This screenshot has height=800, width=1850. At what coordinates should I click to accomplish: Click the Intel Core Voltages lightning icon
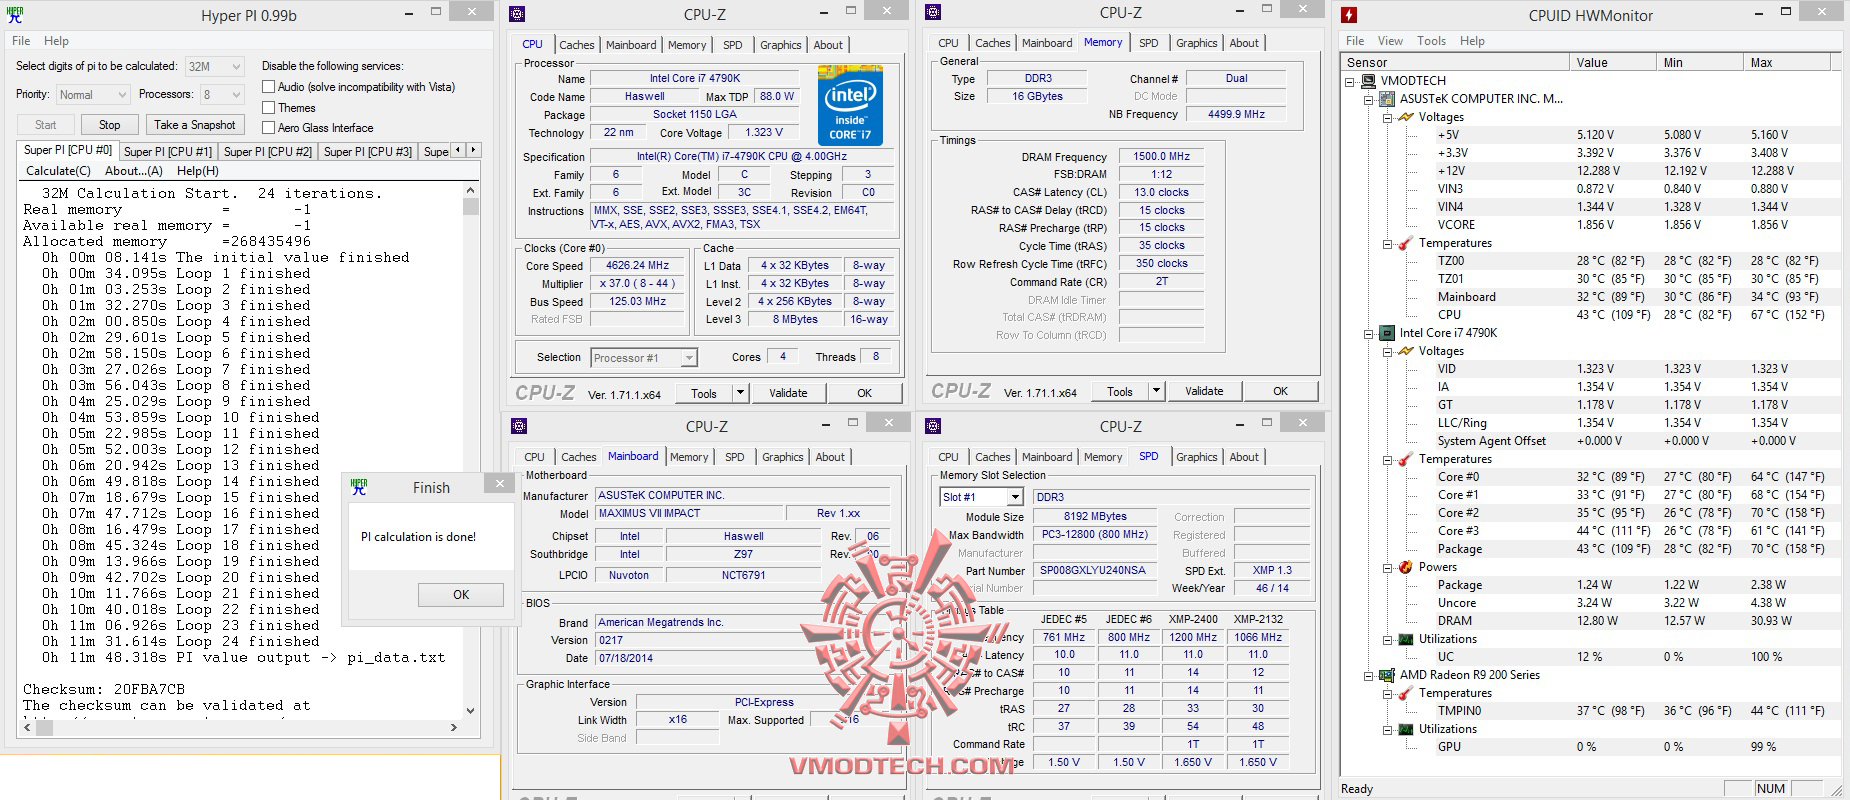(1406, 351)
